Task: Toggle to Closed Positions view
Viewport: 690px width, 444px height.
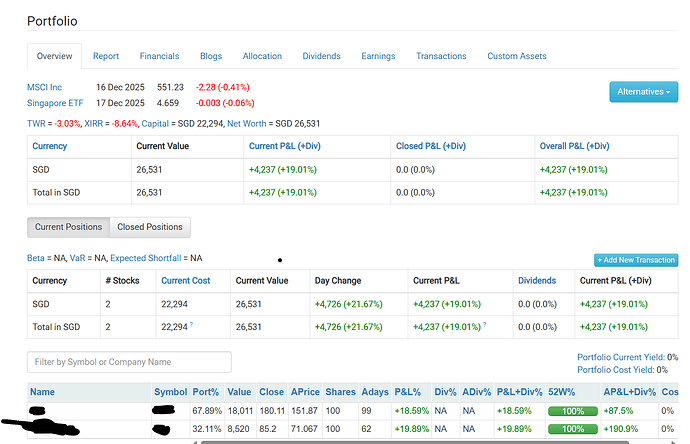Action: pyautogui.click(x=150, y=227)
